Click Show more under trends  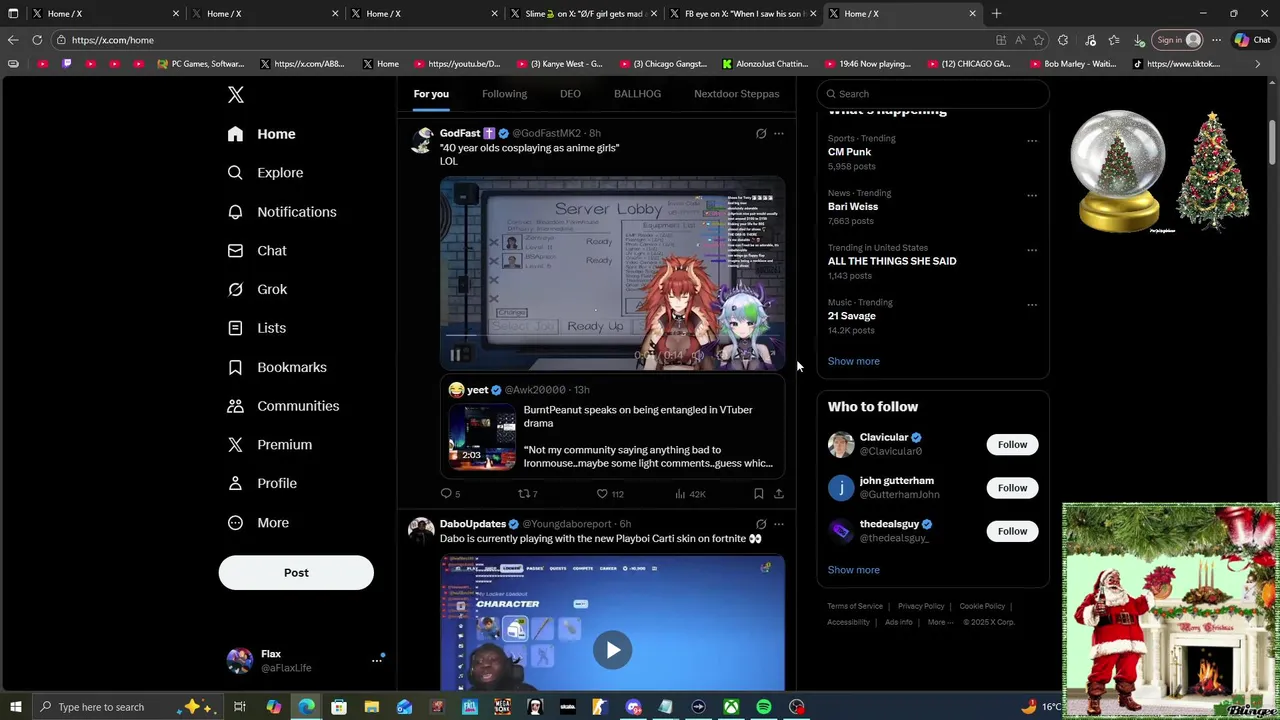[x=853, y=361]
